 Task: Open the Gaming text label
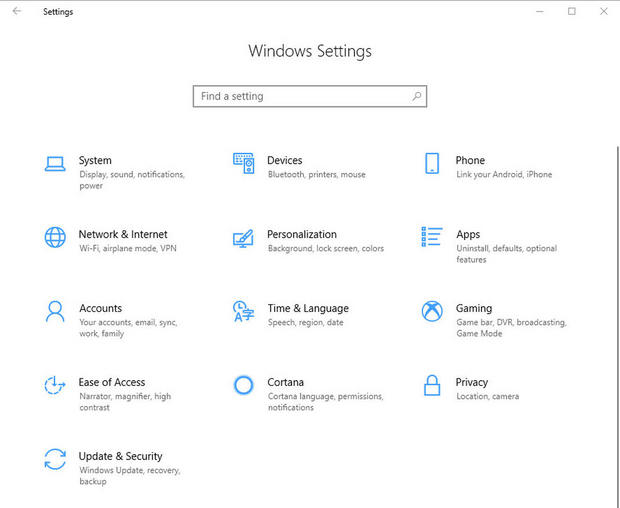[x=474, y=308]
